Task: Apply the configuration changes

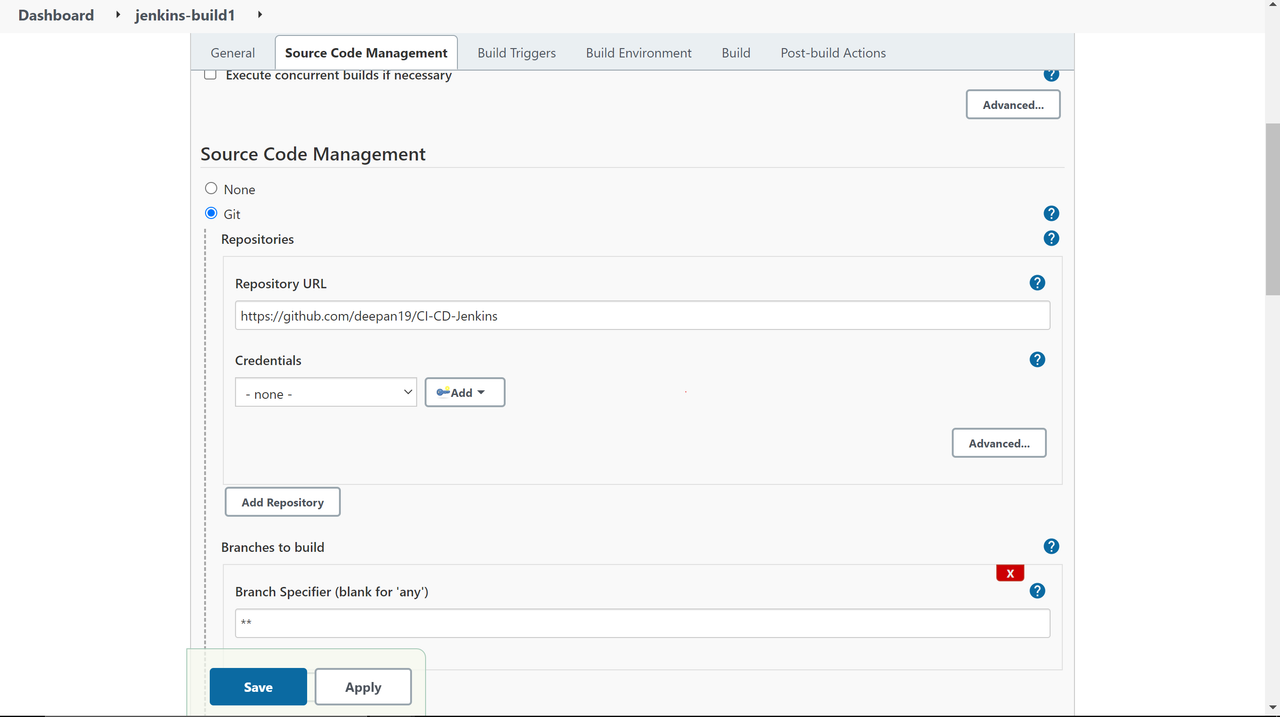Action: (x=363, y=687)
